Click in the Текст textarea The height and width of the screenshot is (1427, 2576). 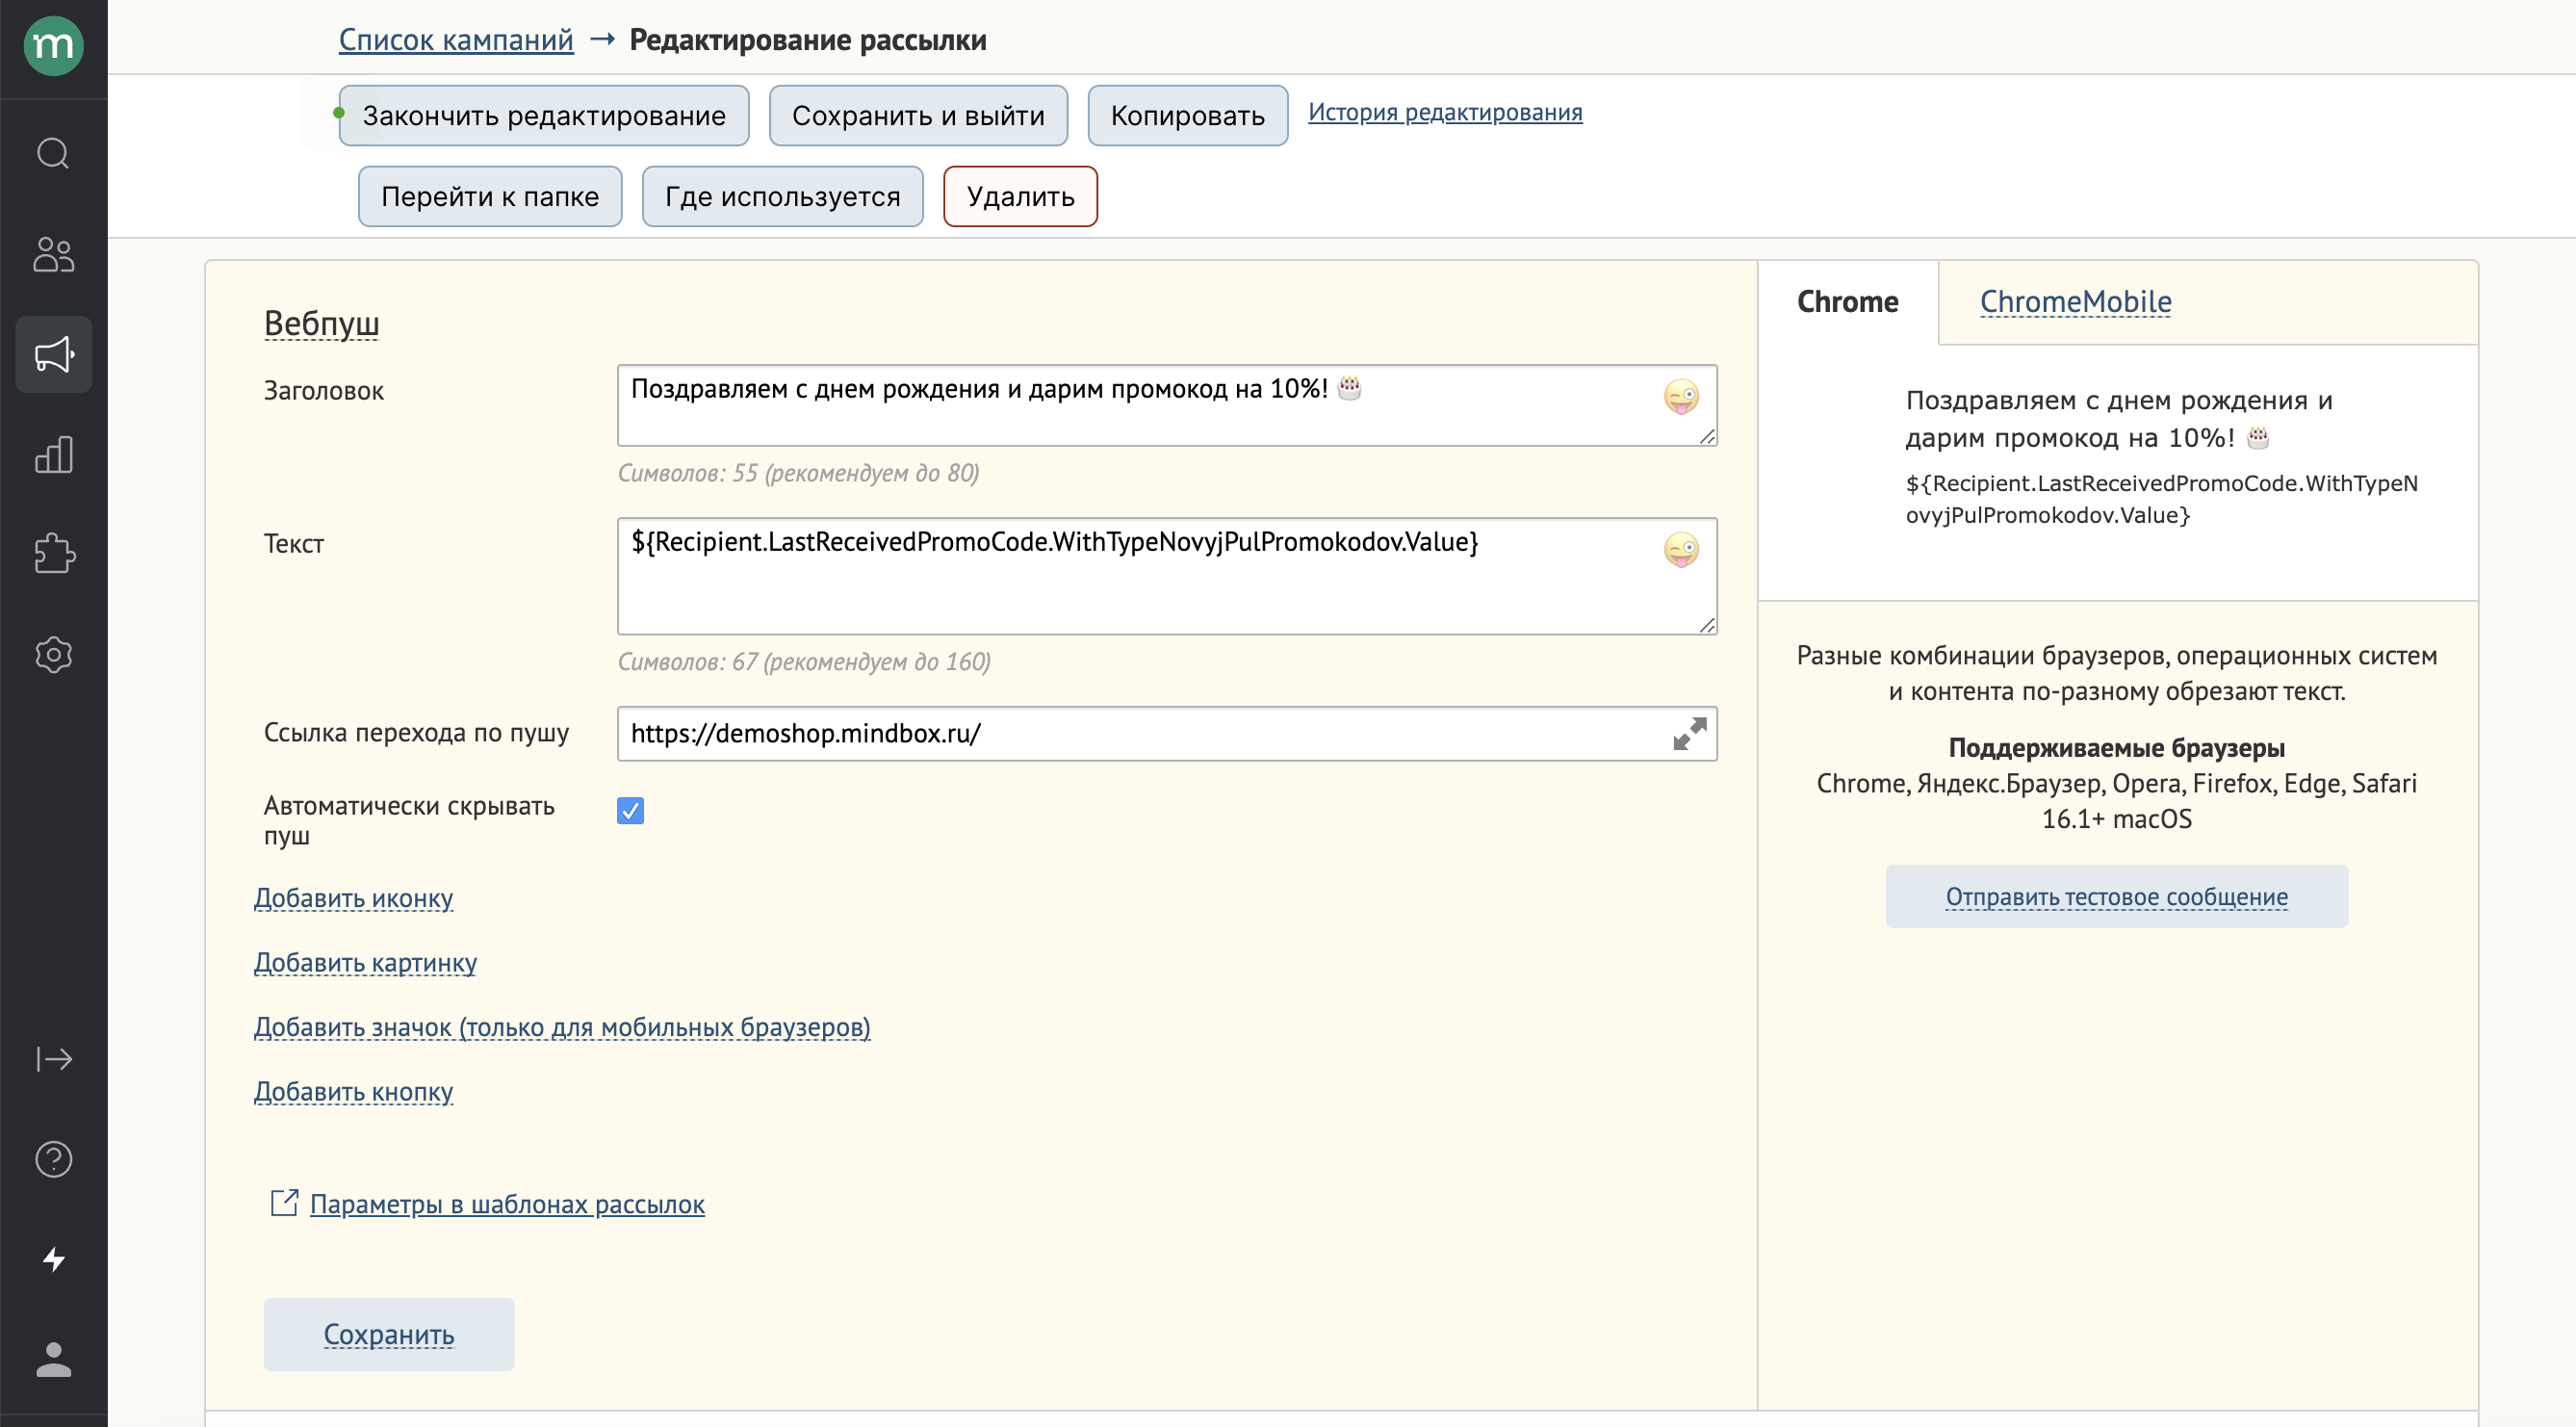click(1166, 576)
